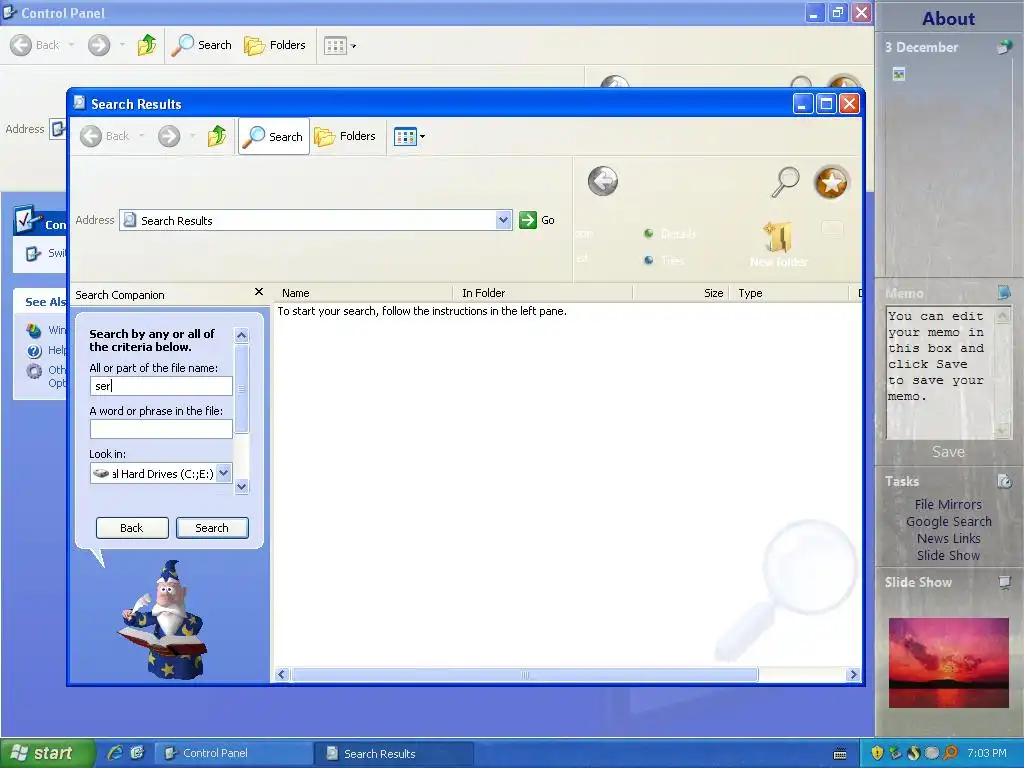Click magnifying glass icon in right panel
The width and height of the screenshot is (1024, 768).
[x=786, y=182]
